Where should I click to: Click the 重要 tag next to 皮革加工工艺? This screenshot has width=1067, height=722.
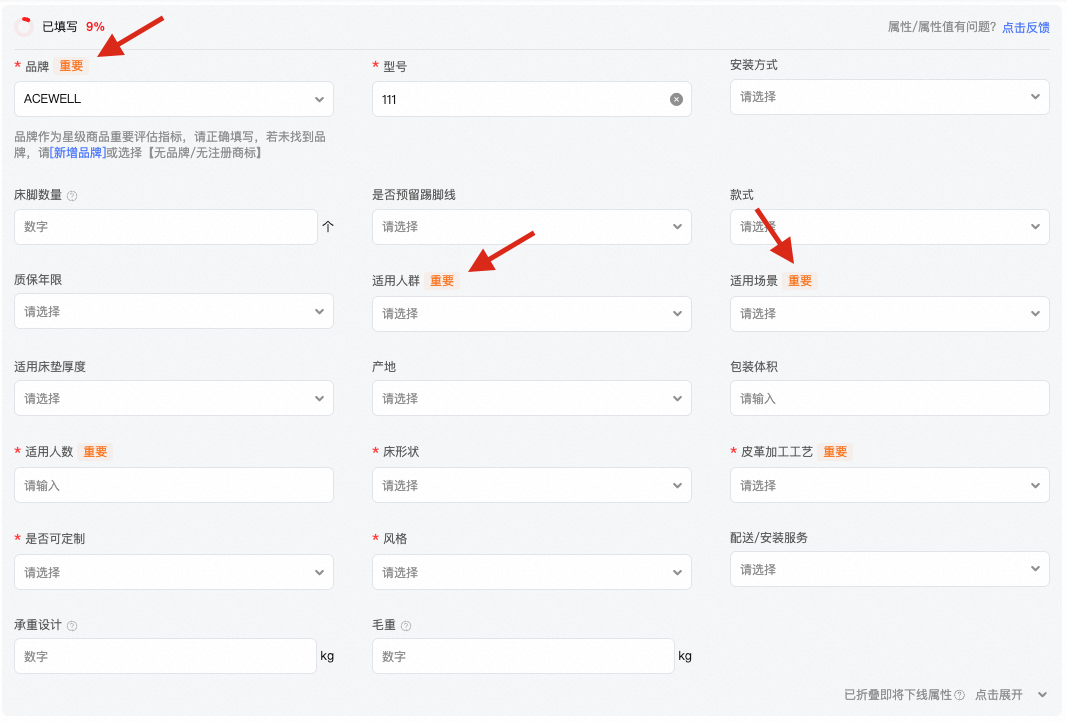coord(835,452)
